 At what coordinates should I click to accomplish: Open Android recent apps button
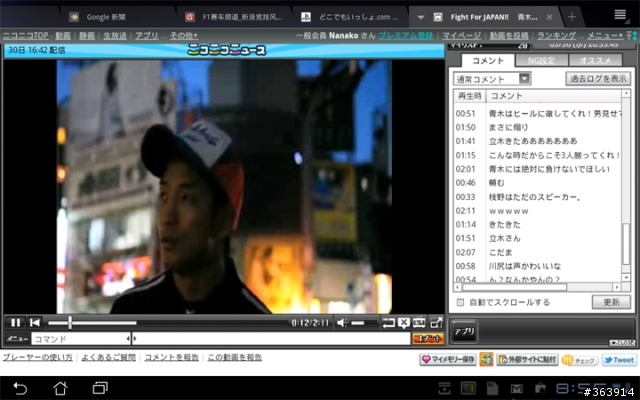[100, 388]
